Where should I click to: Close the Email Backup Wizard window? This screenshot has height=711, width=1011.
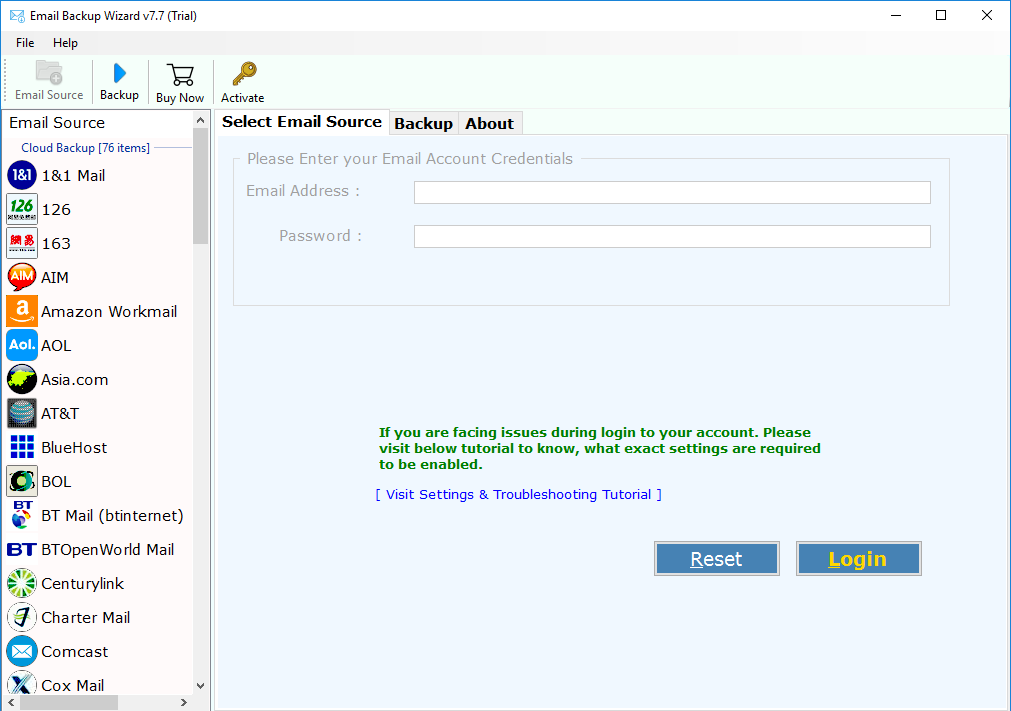tap(987, 15)
